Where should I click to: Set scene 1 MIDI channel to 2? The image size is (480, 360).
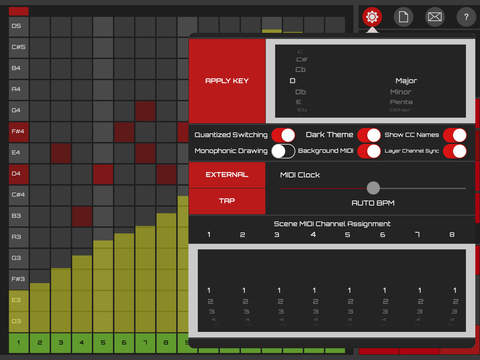point(210,301)
